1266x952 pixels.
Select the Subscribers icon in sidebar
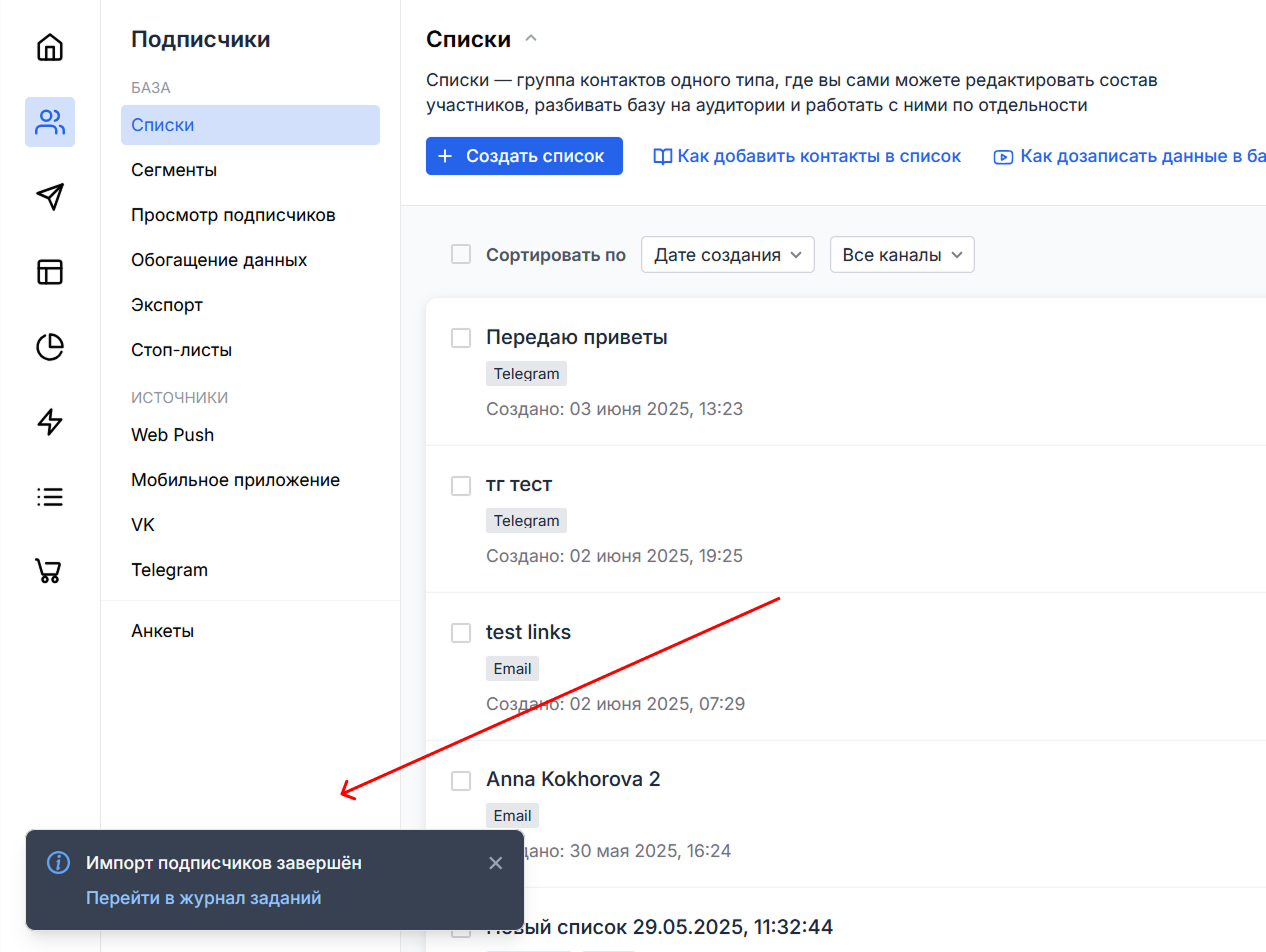49,122
